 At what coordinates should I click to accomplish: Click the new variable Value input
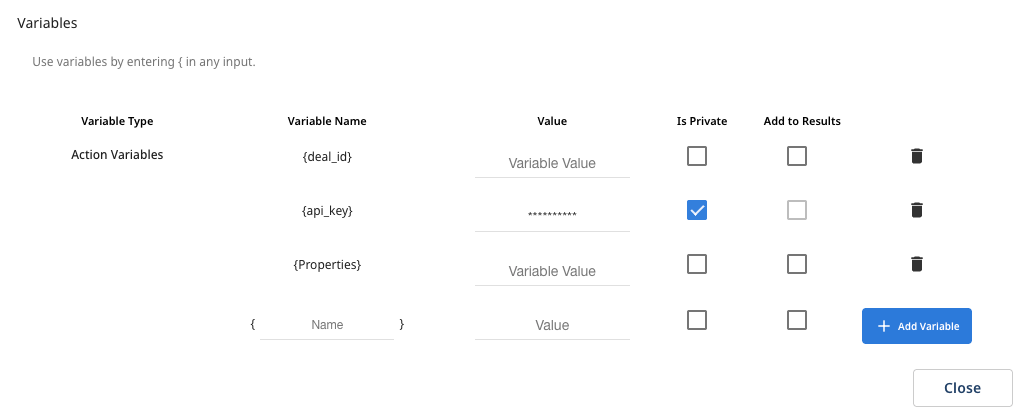coord(552,325)
